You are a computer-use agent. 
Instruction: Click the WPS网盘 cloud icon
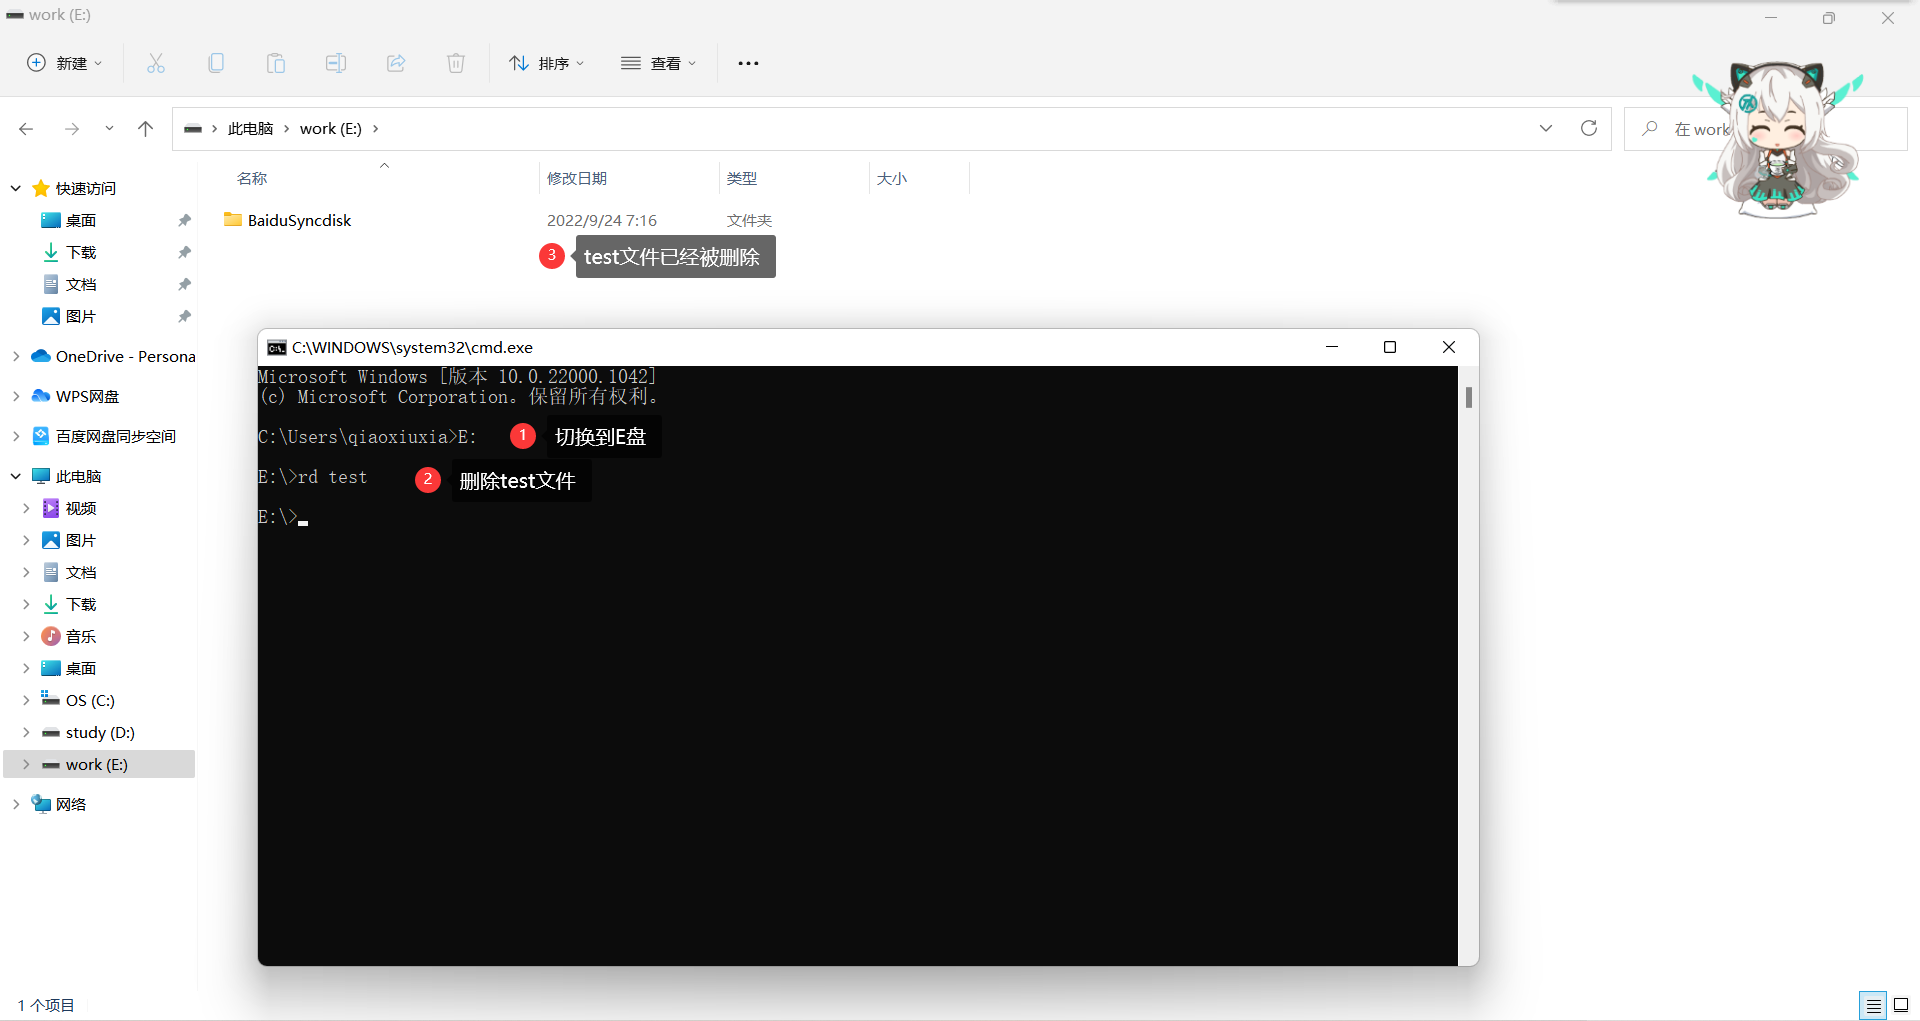(x=41, y=396)
